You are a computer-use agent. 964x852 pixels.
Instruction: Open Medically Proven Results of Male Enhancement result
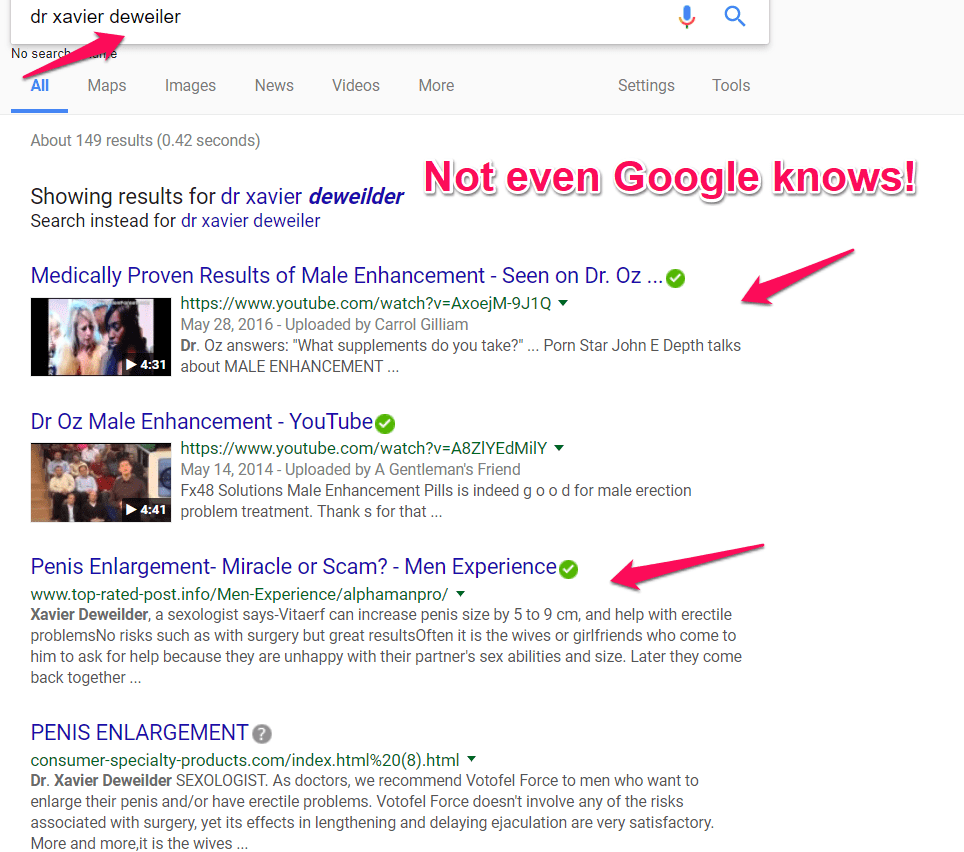pyautogui.click(x=347, y=276)
